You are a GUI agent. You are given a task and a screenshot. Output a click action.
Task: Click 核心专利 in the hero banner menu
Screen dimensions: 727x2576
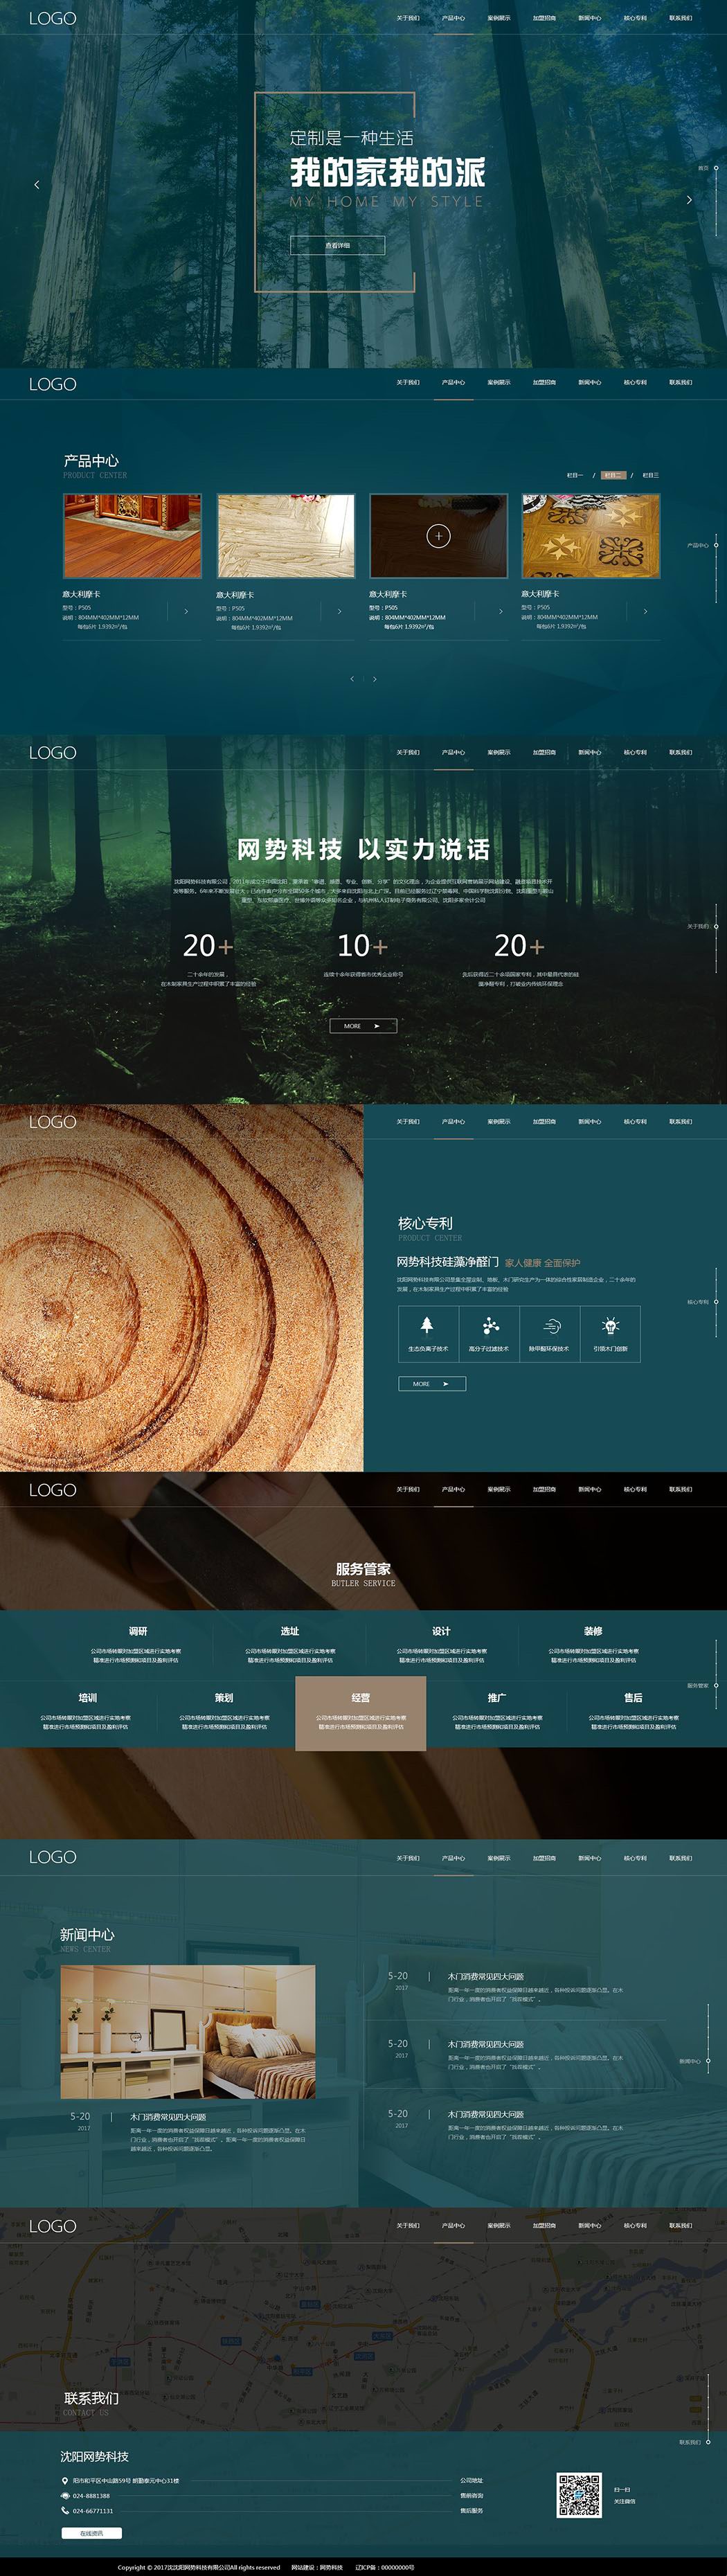(x=635, y=18)
